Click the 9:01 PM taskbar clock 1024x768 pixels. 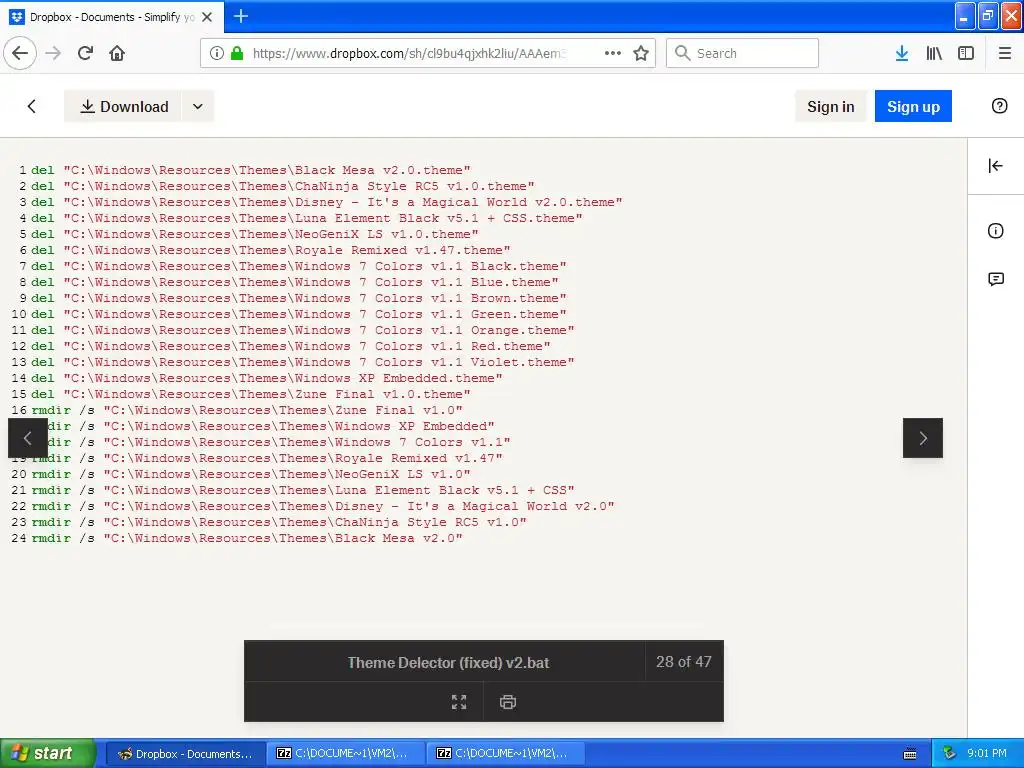[987, 754]
